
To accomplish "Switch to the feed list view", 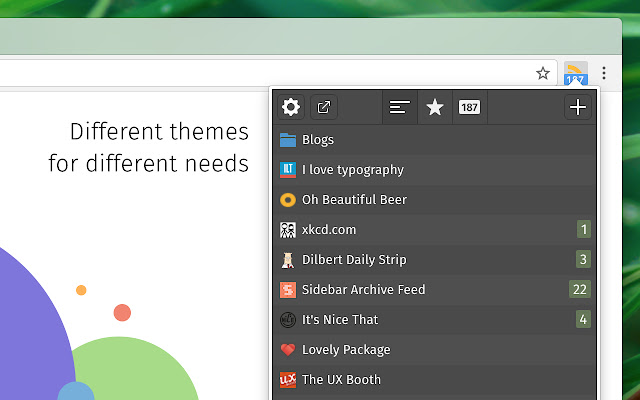I will [400, 107].
